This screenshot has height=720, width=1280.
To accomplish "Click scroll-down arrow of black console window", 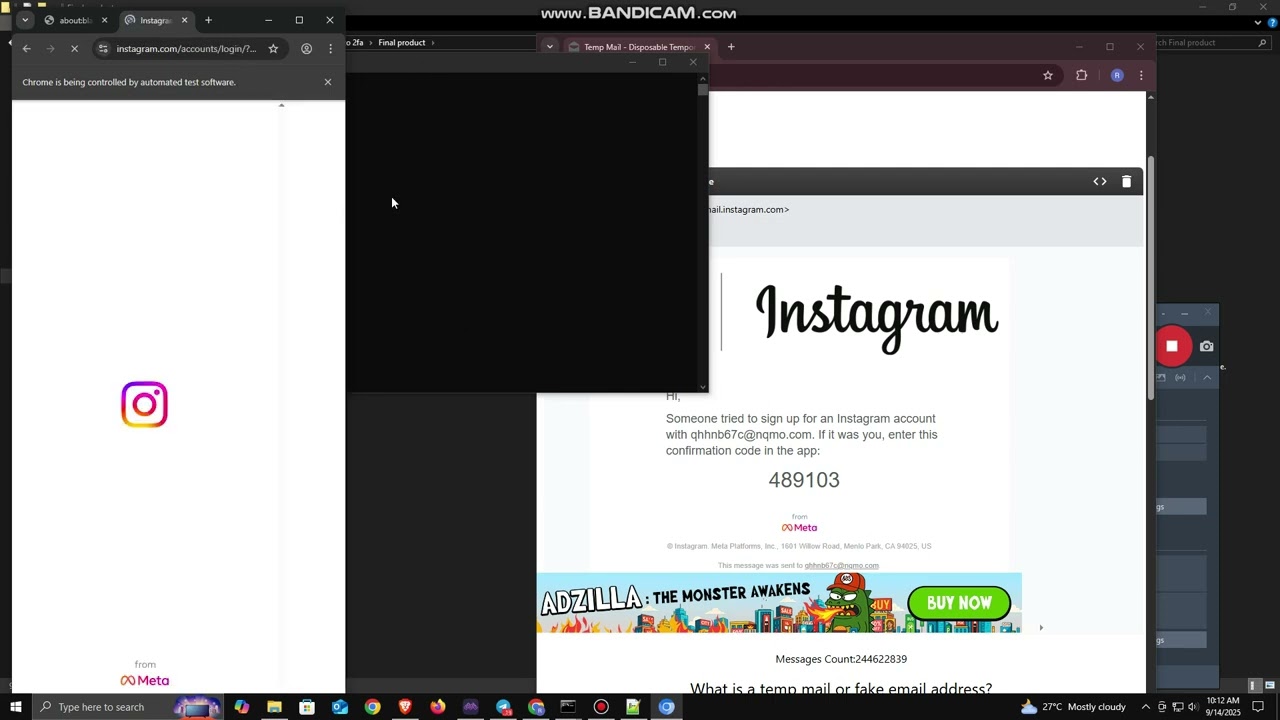I will (703, 387).
